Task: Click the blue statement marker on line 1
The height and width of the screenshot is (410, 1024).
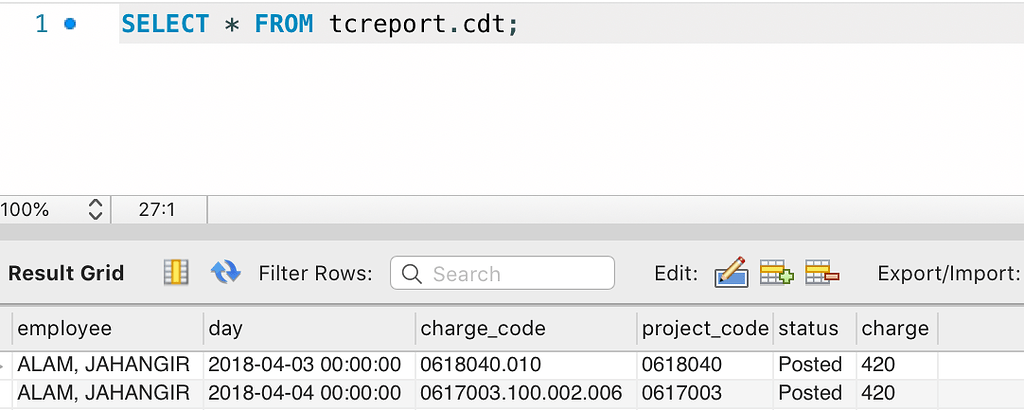Action: (70, 24)
